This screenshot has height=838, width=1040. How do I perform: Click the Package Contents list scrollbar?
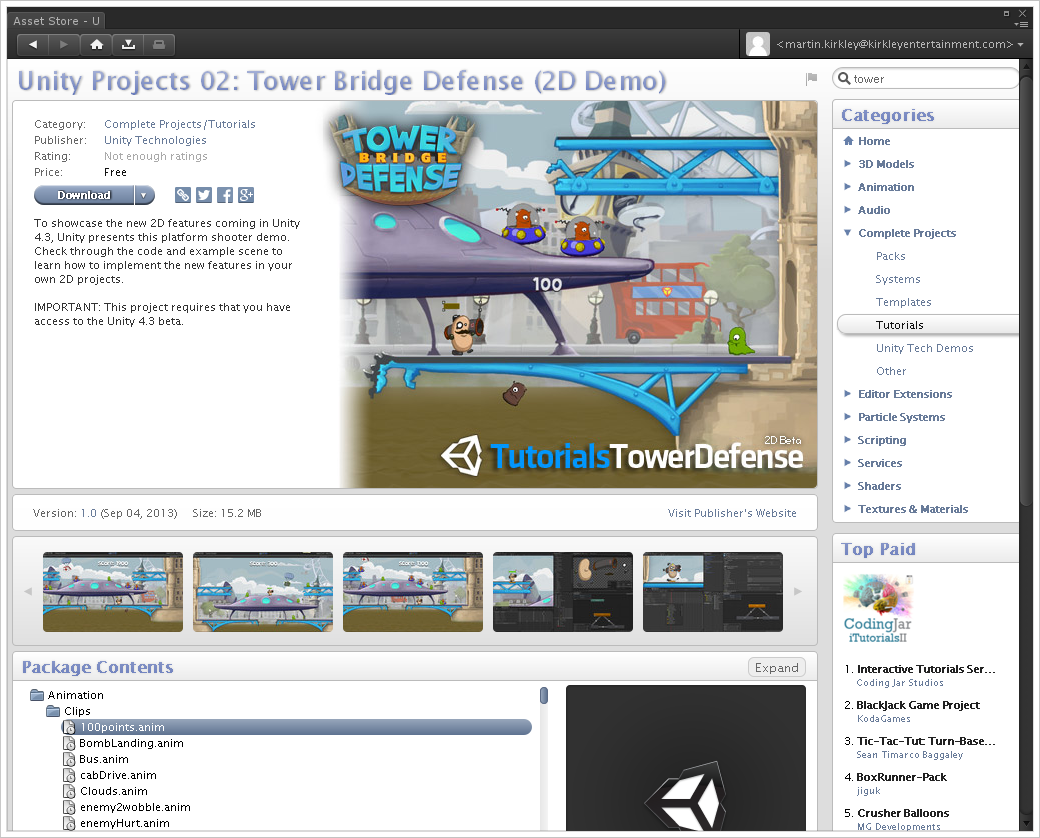(544, 695)
